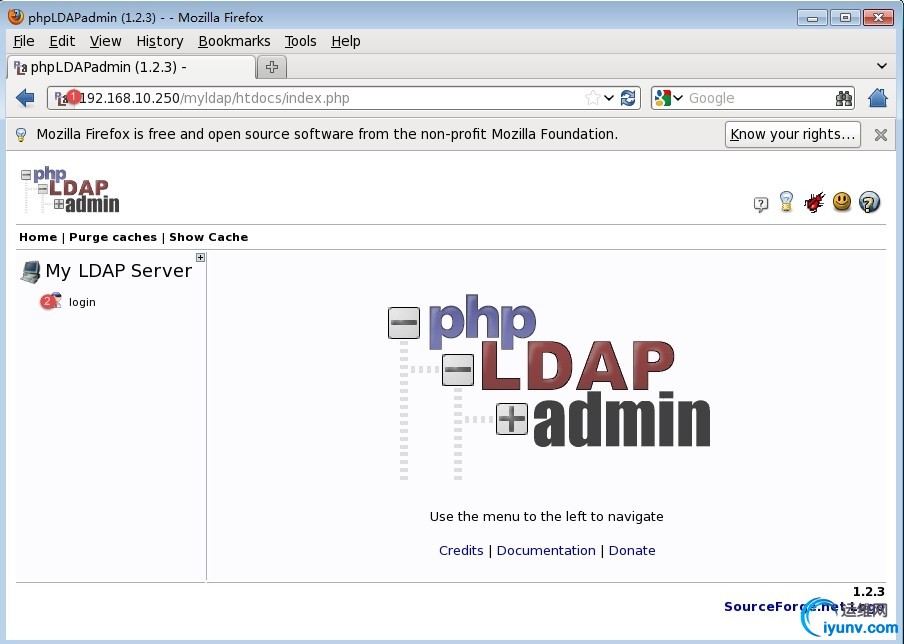Click Know your rights button
Screen dimensions: 904x644
click(793, 134)
